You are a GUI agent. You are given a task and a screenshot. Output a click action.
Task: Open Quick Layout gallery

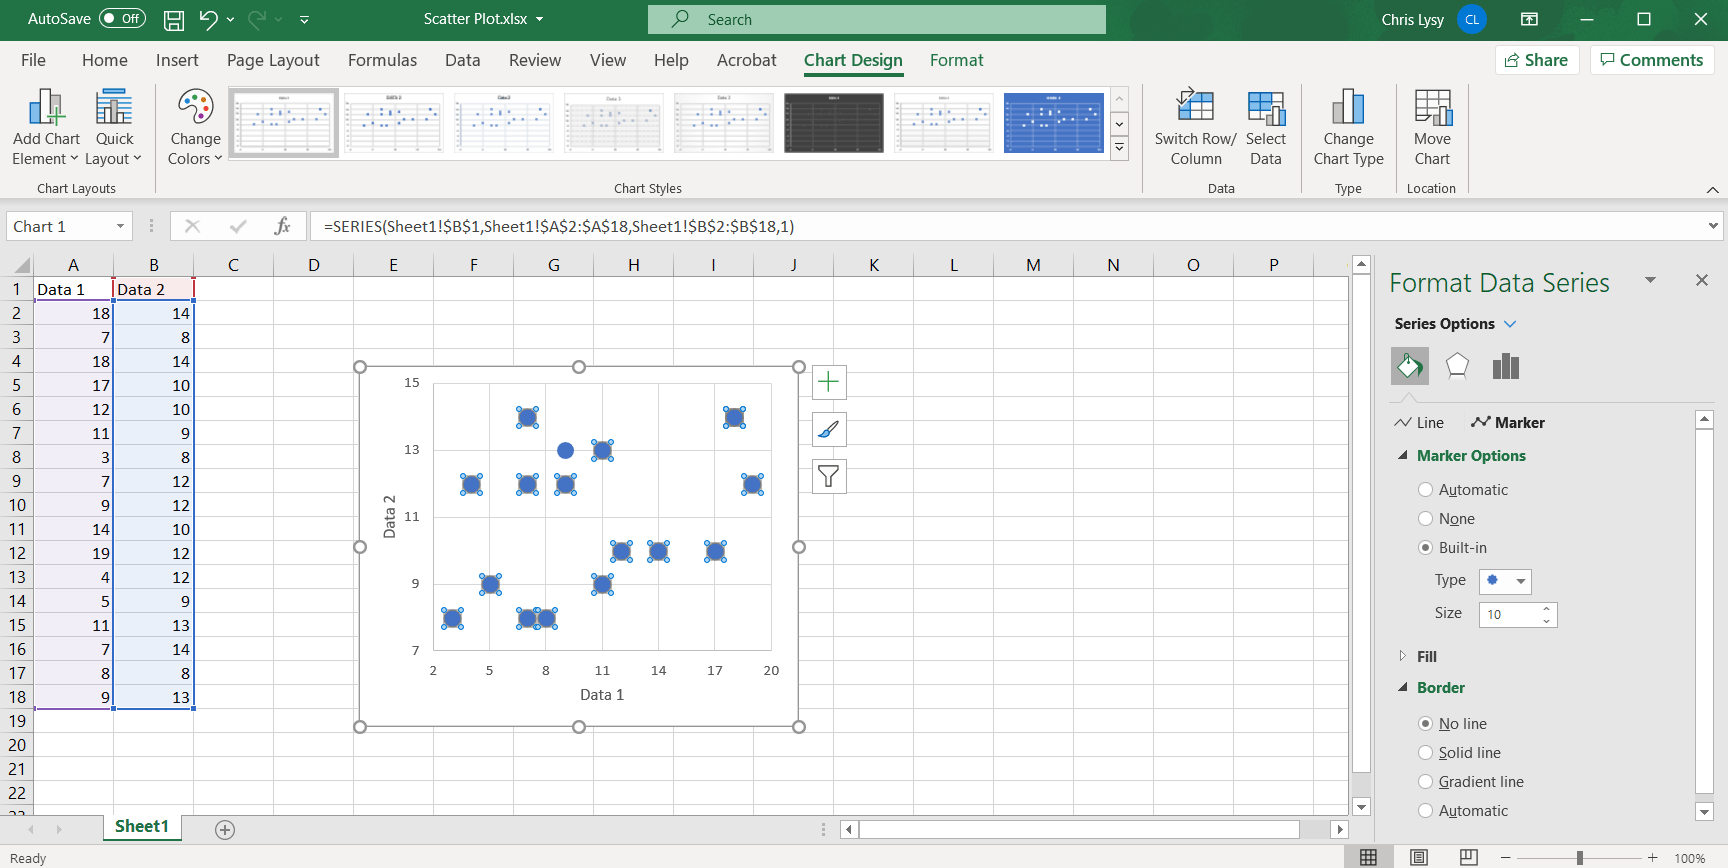pos(114,128)
